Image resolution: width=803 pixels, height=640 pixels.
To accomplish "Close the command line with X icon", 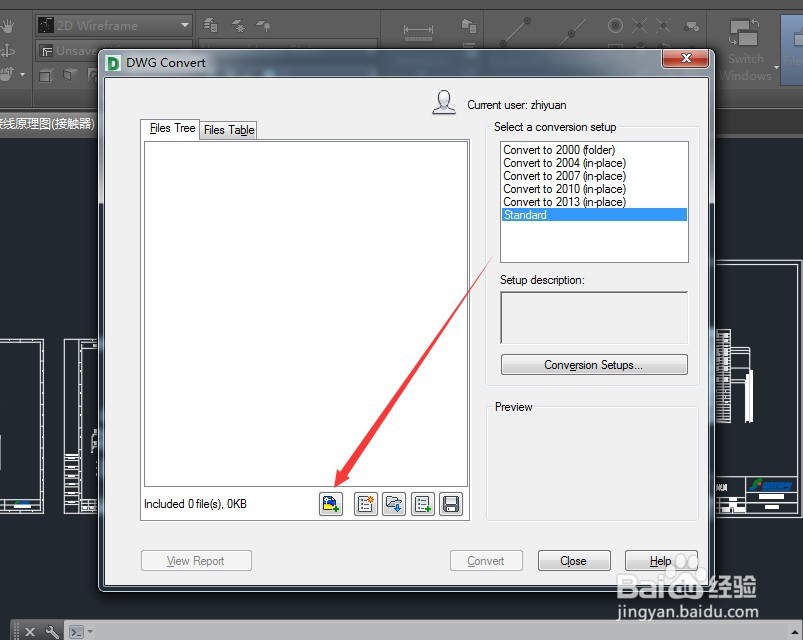I will click(x=30, y=632).
